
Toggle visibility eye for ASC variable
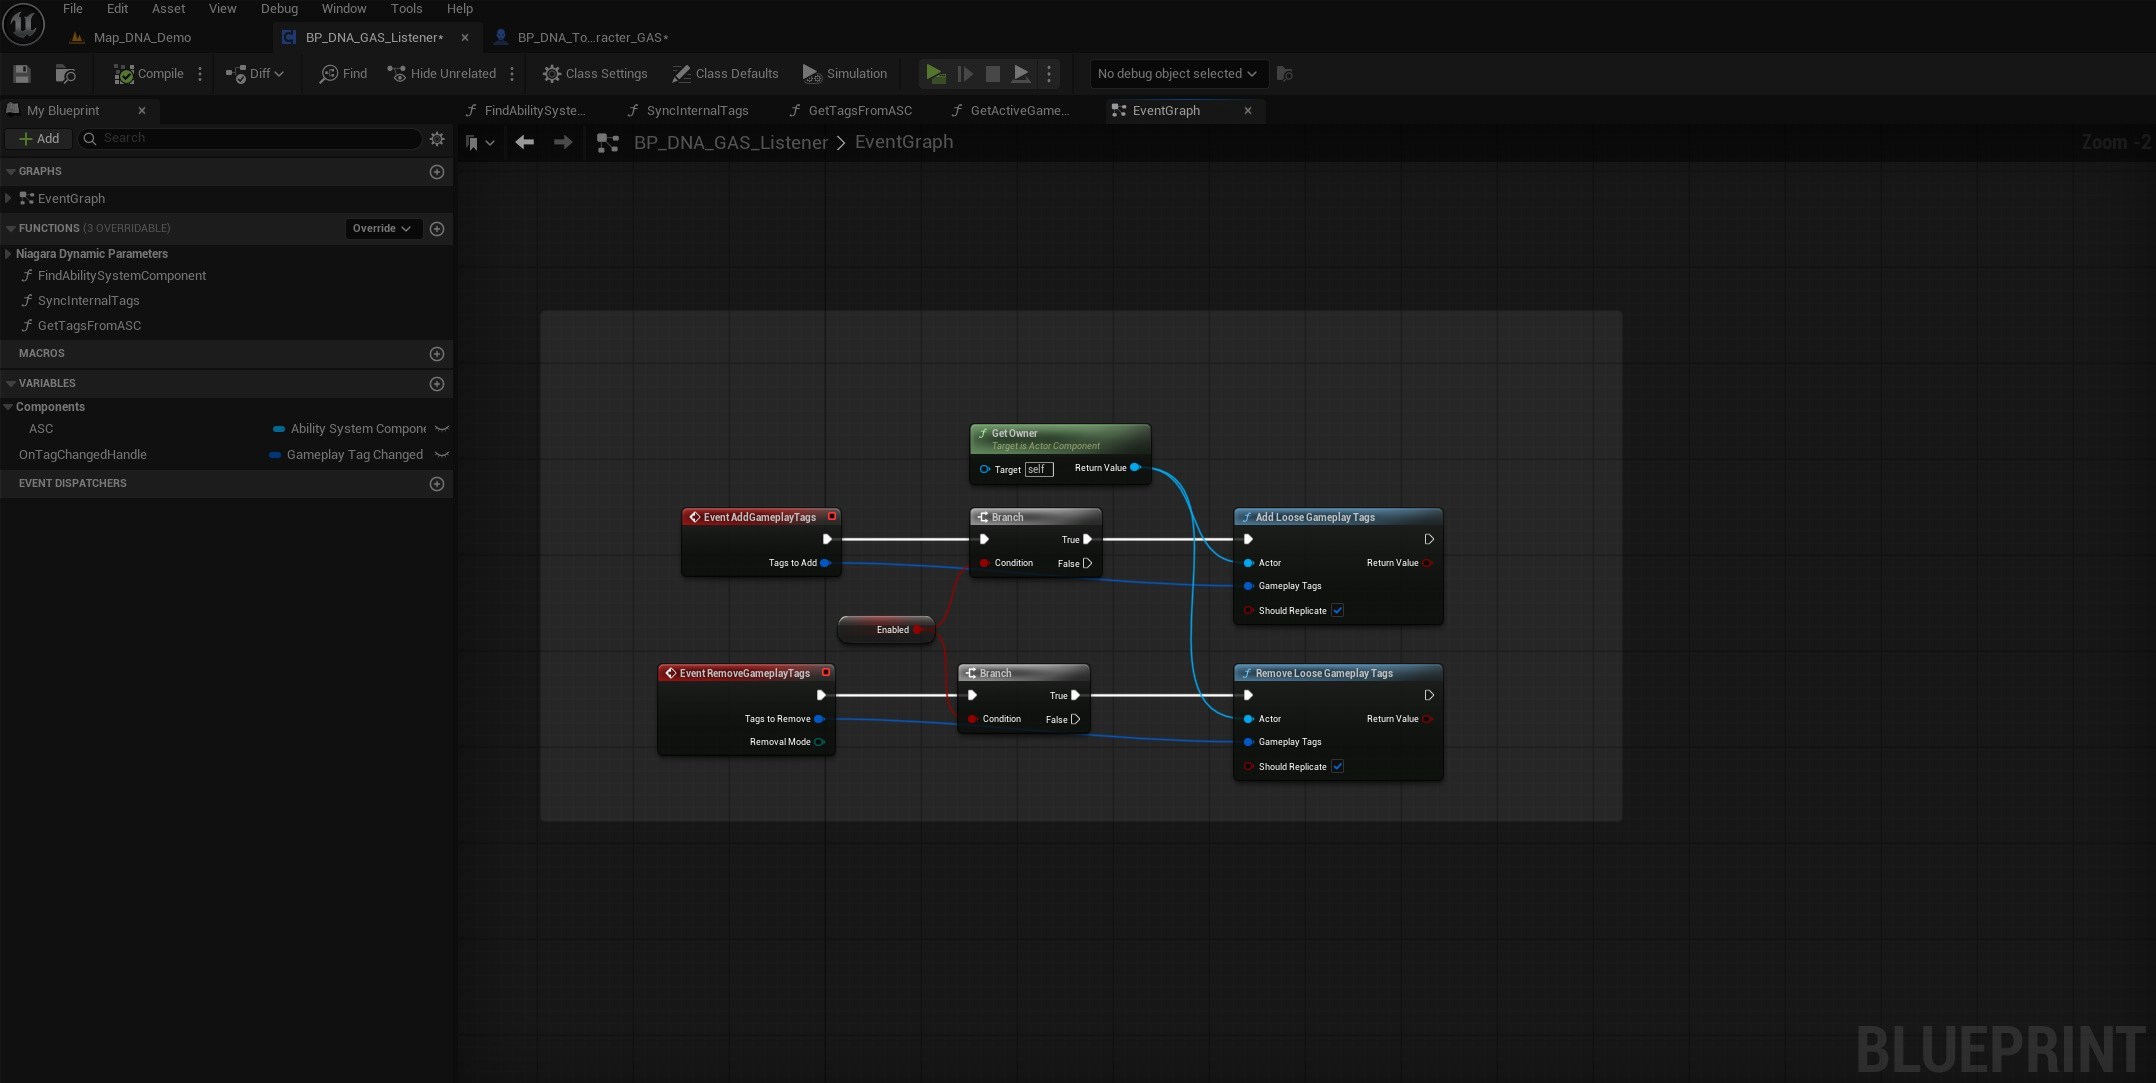(x=442, y=429)
